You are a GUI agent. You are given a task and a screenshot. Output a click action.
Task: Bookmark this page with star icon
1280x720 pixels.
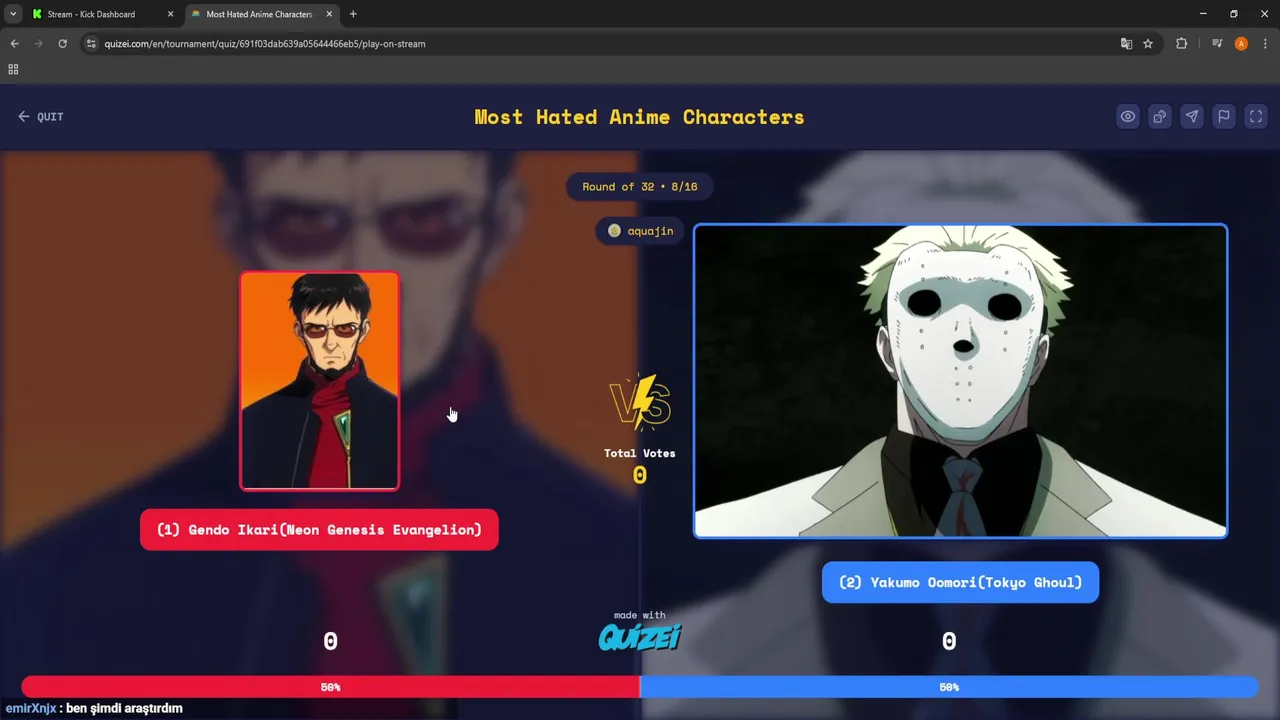[x=1148, y=44]
